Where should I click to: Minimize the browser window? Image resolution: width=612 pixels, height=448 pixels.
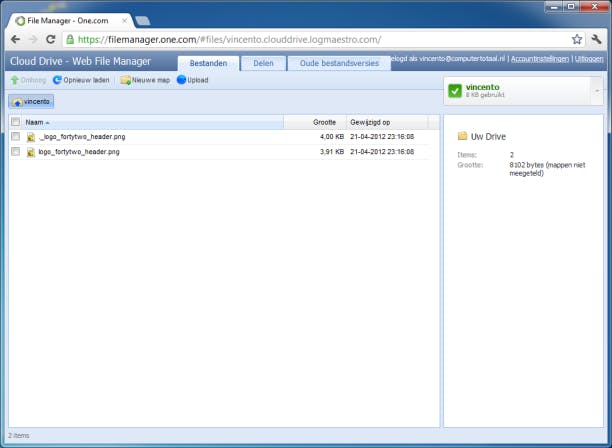pos(553,7)
